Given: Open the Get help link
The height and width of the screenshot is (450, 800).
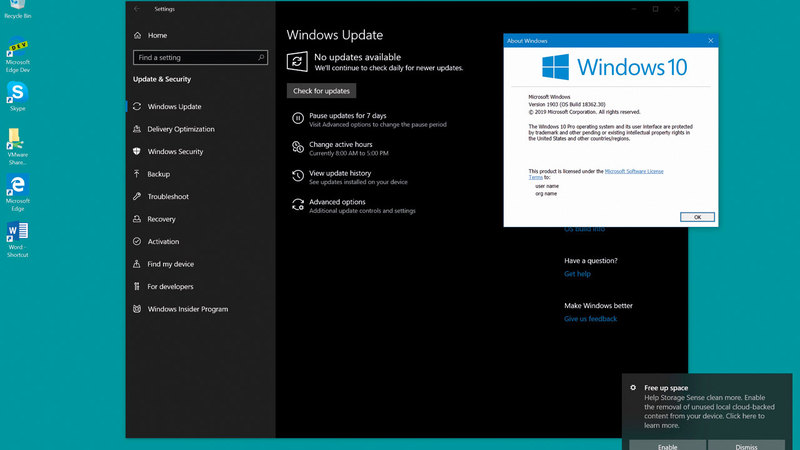Looking at the screenshot, I should tap(577, 274).
